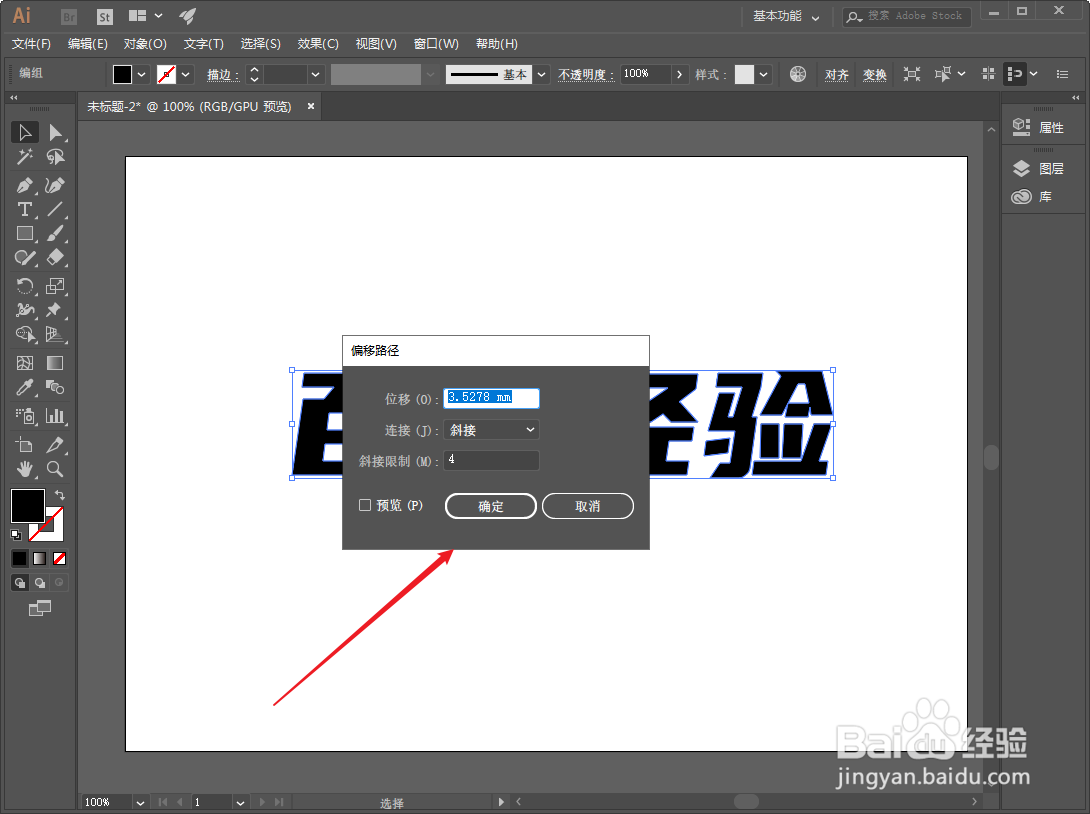Select the Hand tool
1090x814 pixels.
(x=24, y=469)
